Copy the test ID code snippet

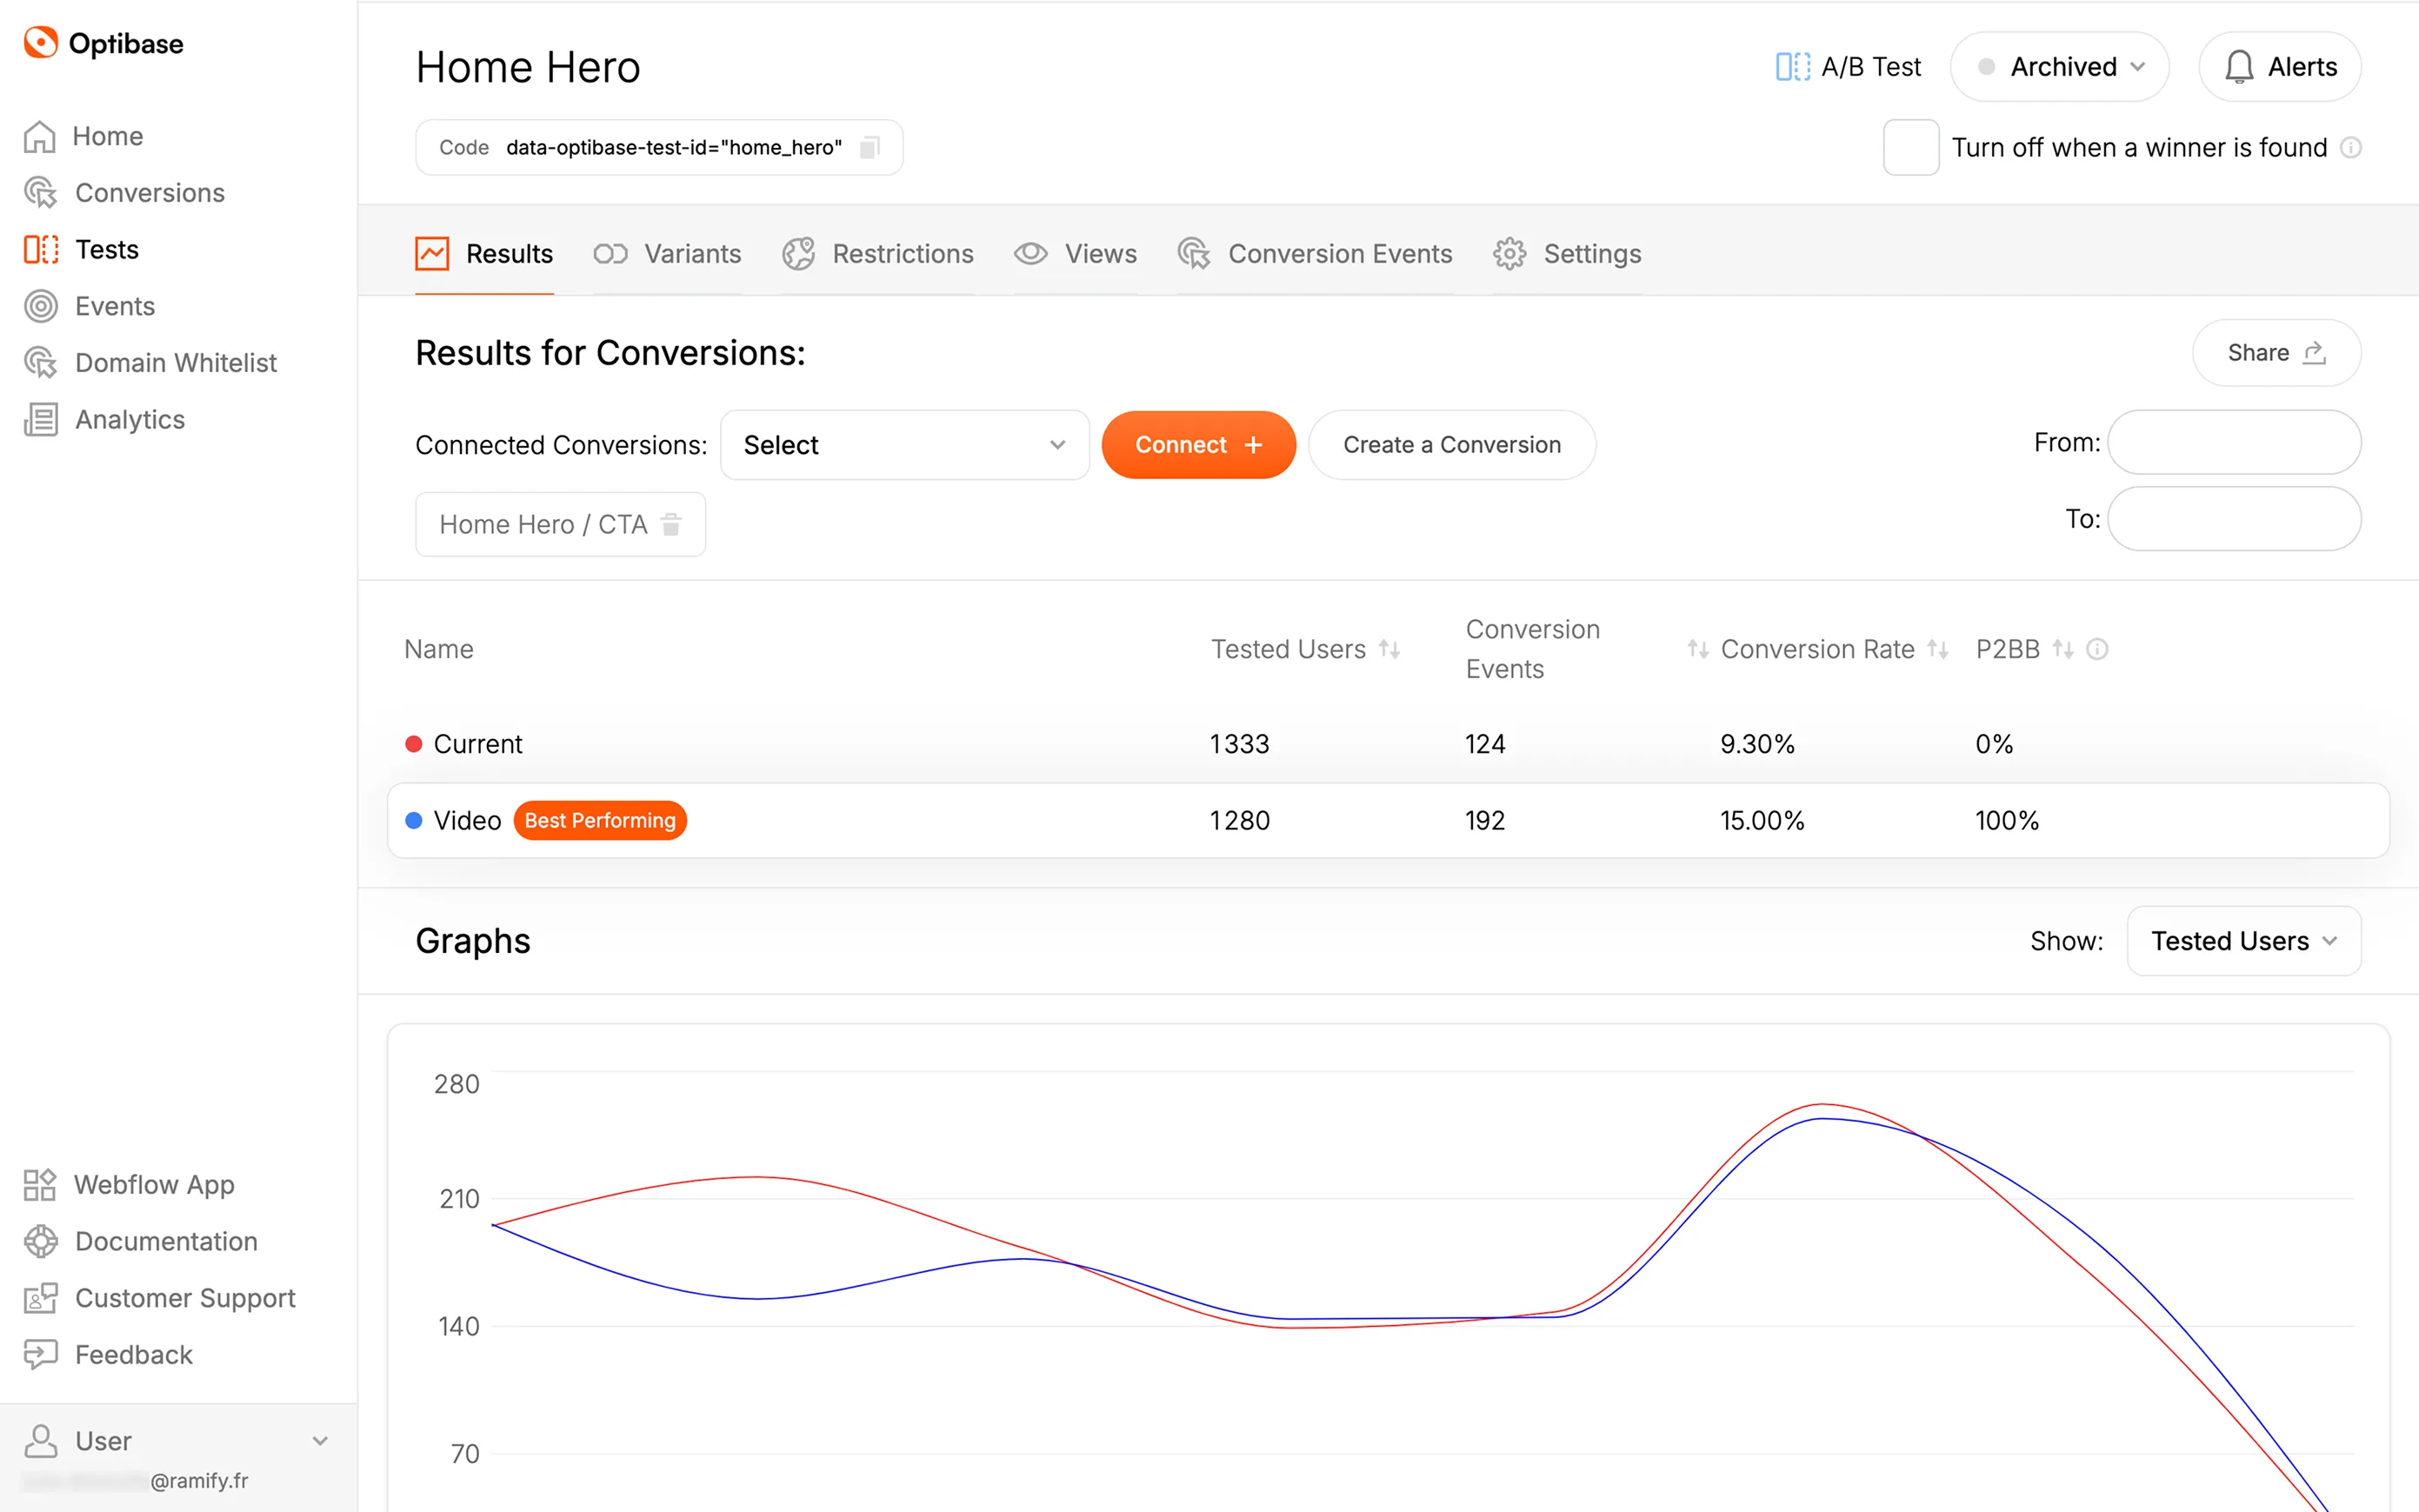[870, 148]
